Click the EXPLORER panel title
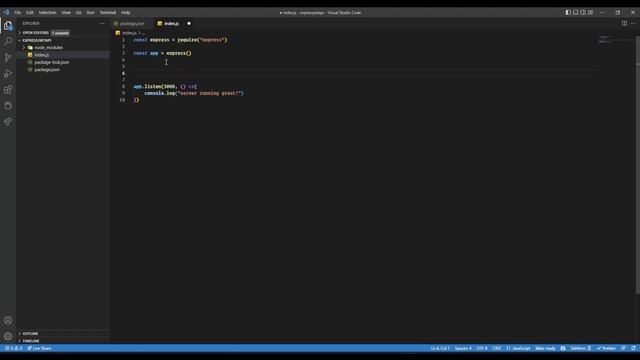This screenshot has width=640, height=360. click(31, 24)
